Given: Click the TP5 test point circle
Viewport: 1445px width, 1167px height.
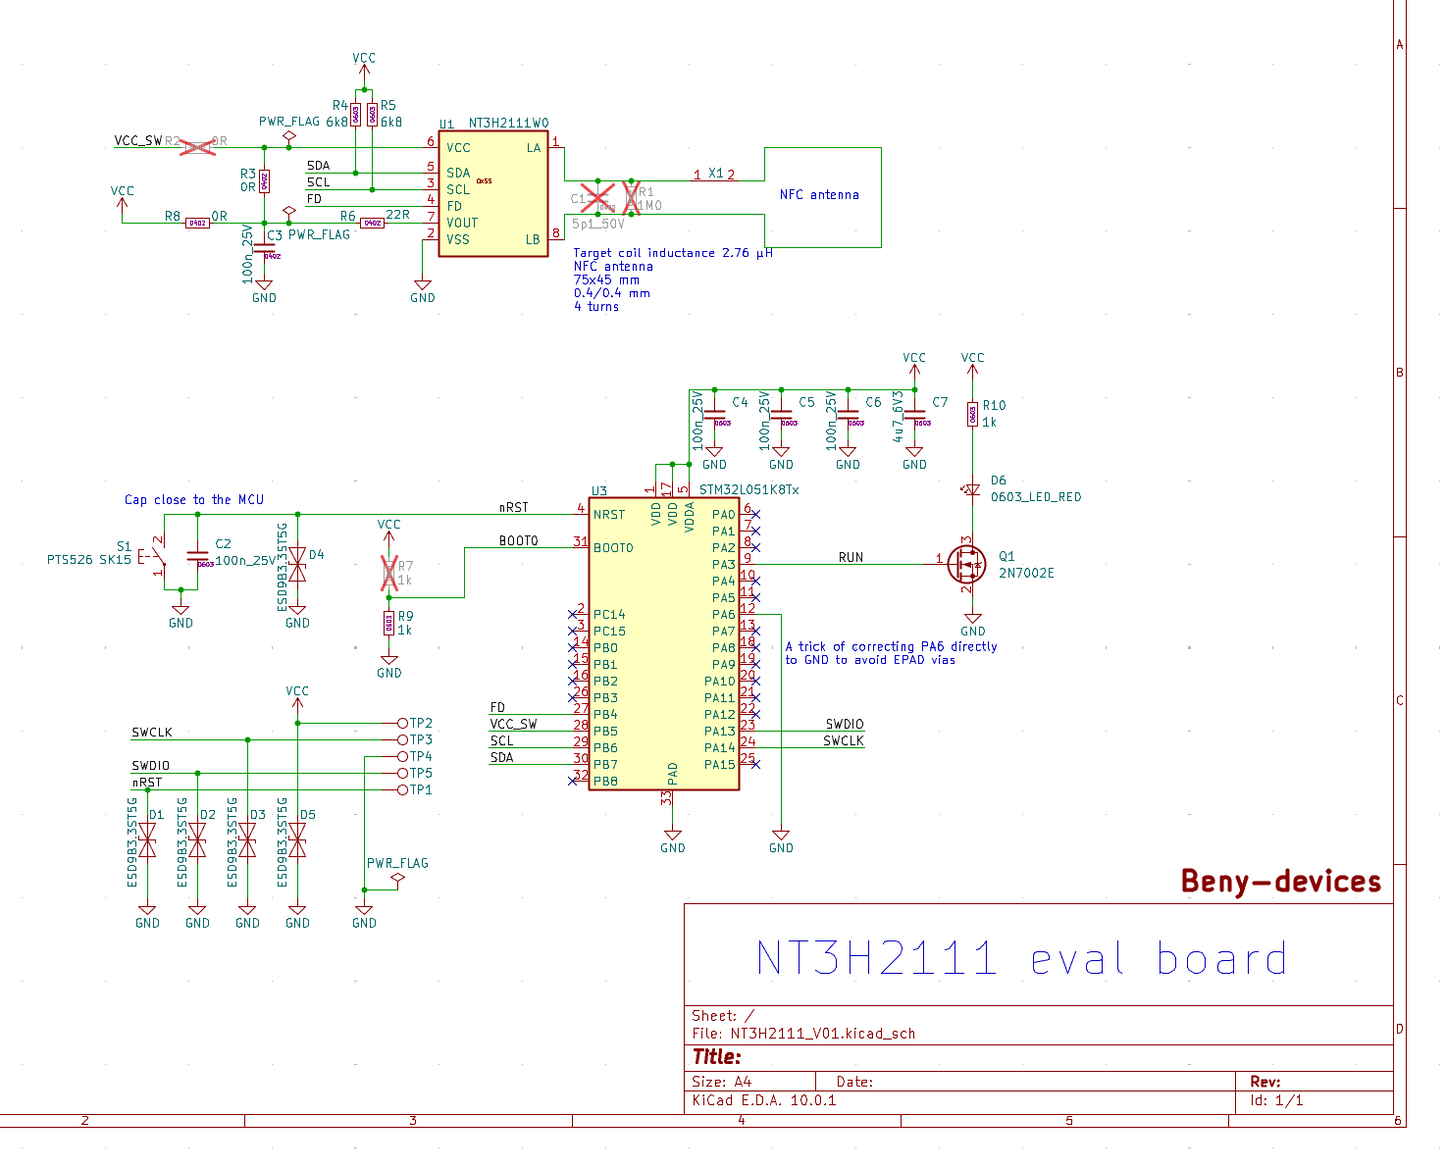Looking at the screenshot, I should 402,773.
